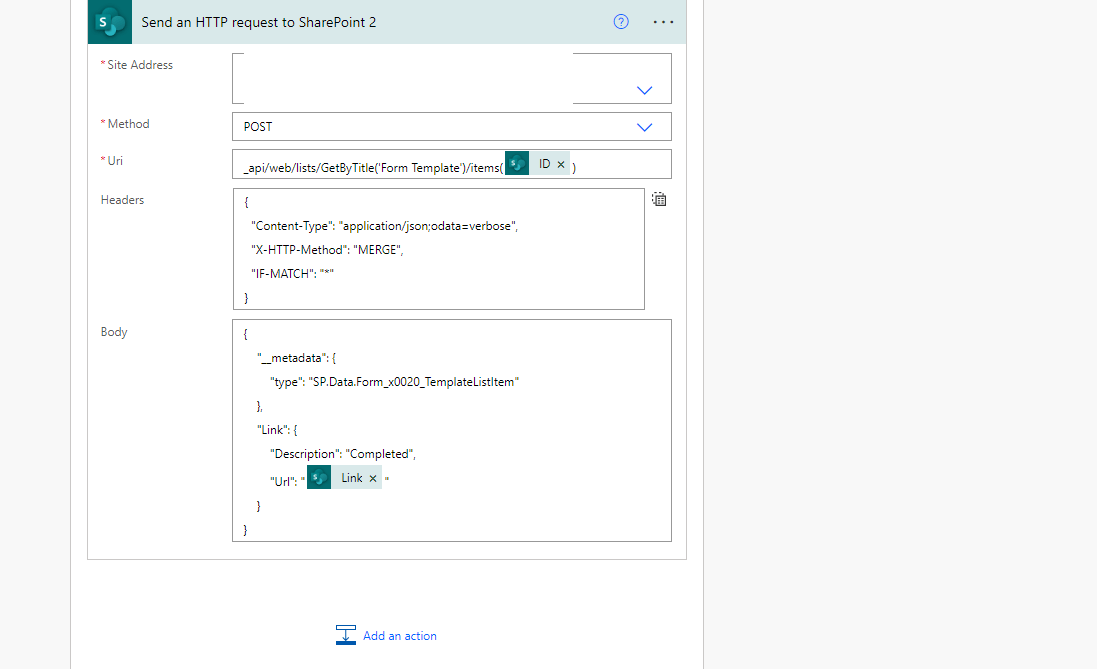The width and height of the screenshot is (1097, 669).
Task: Click the Add an action icon
Action: tap(346, 635)
